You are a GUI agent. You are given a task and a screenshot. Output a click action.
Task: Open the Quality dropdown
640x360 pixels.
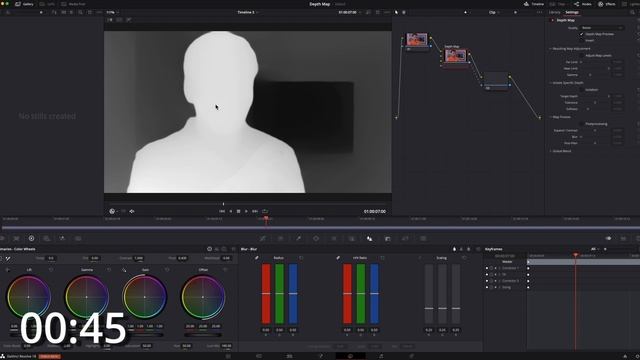[602, 28]
